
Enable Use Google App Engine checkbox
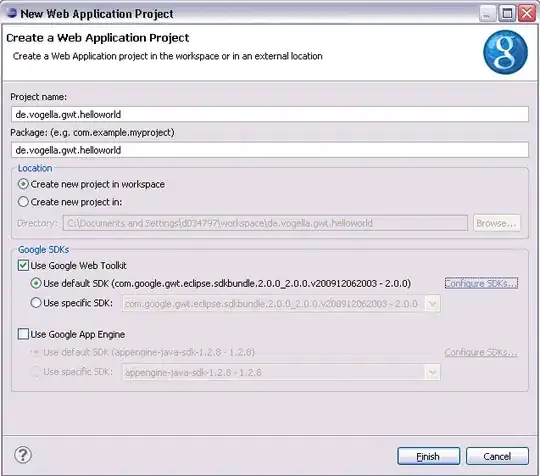23,334
